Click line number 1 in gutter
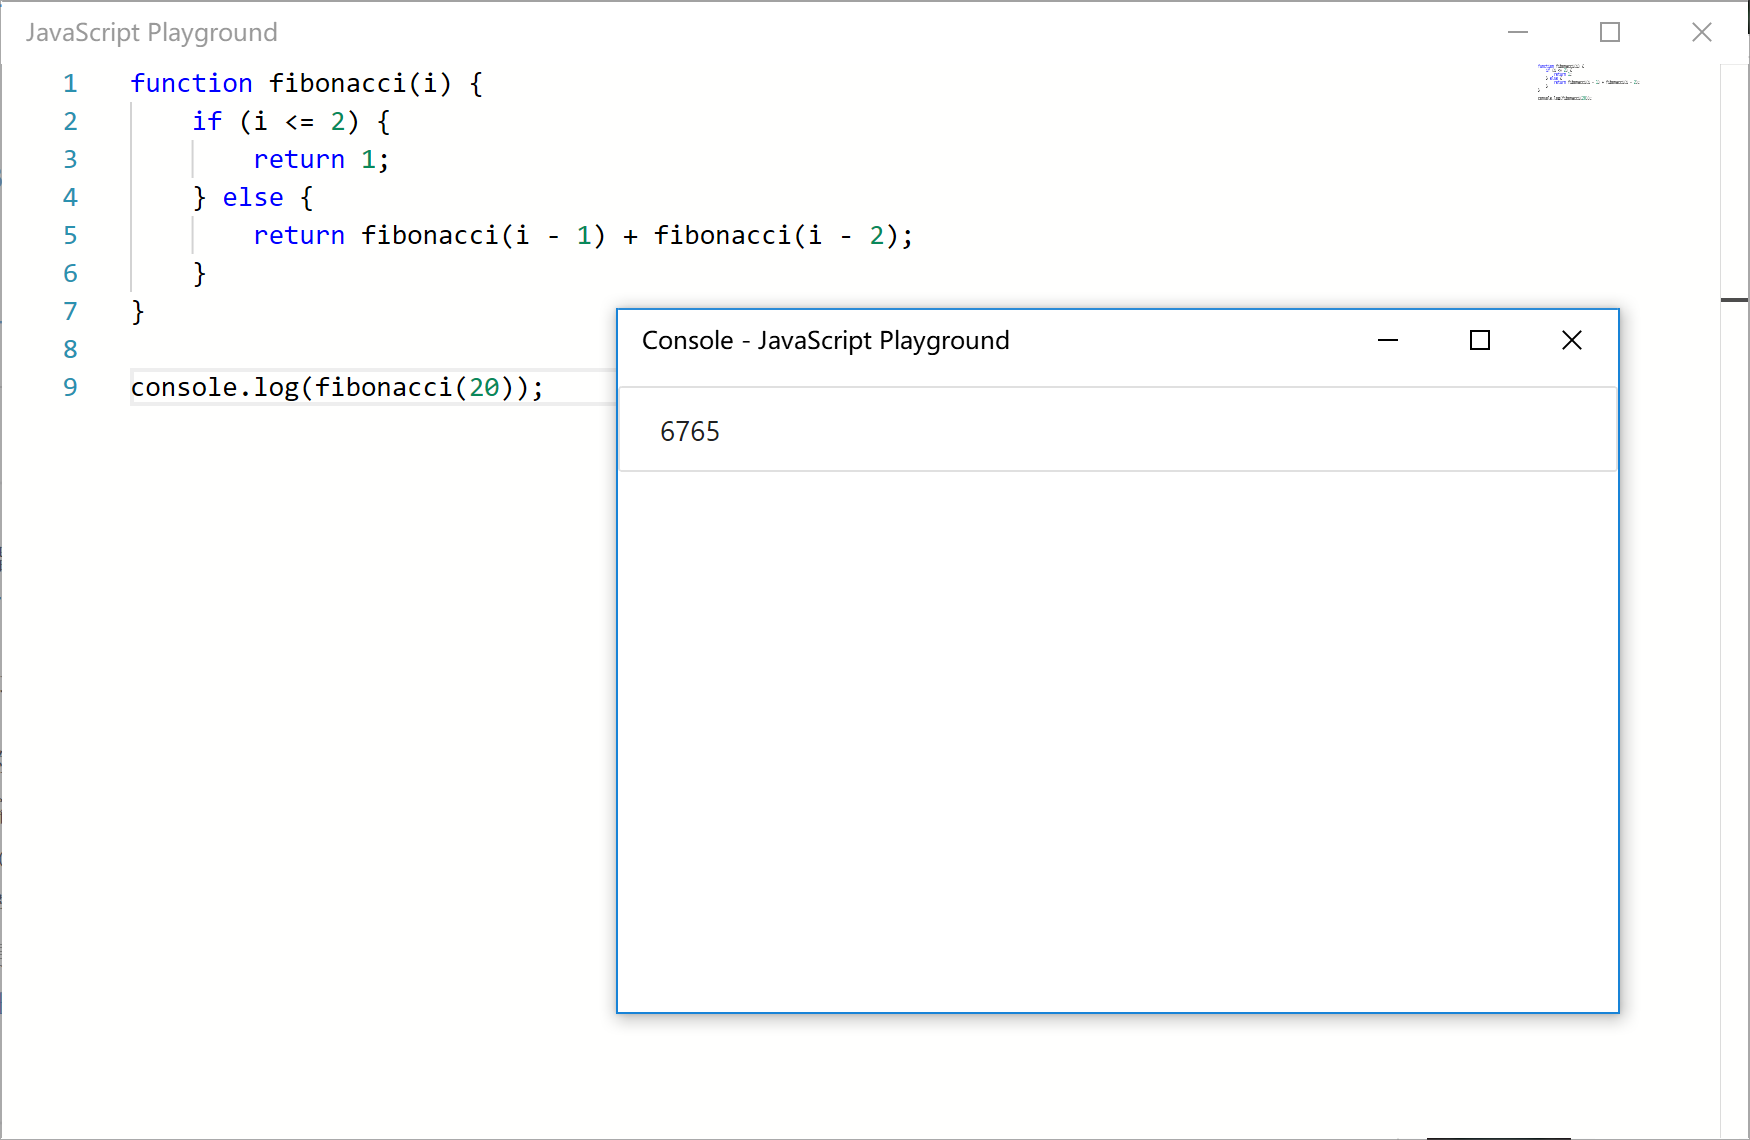Viewport: 1750px width, 1140px height. [70, 84]
